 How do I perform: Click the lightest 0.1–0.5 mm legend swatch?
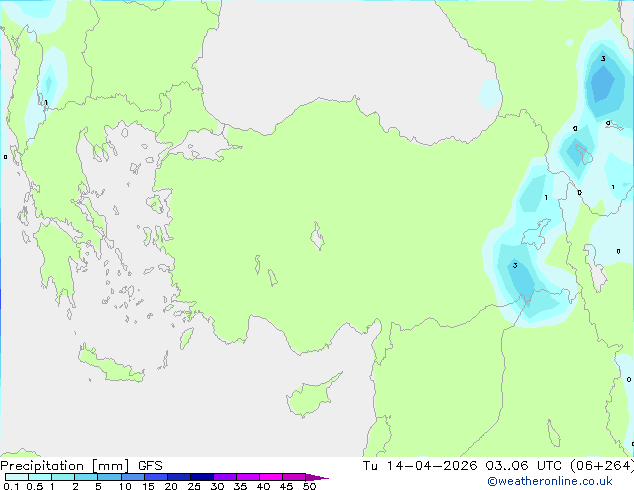pos(17,477)
